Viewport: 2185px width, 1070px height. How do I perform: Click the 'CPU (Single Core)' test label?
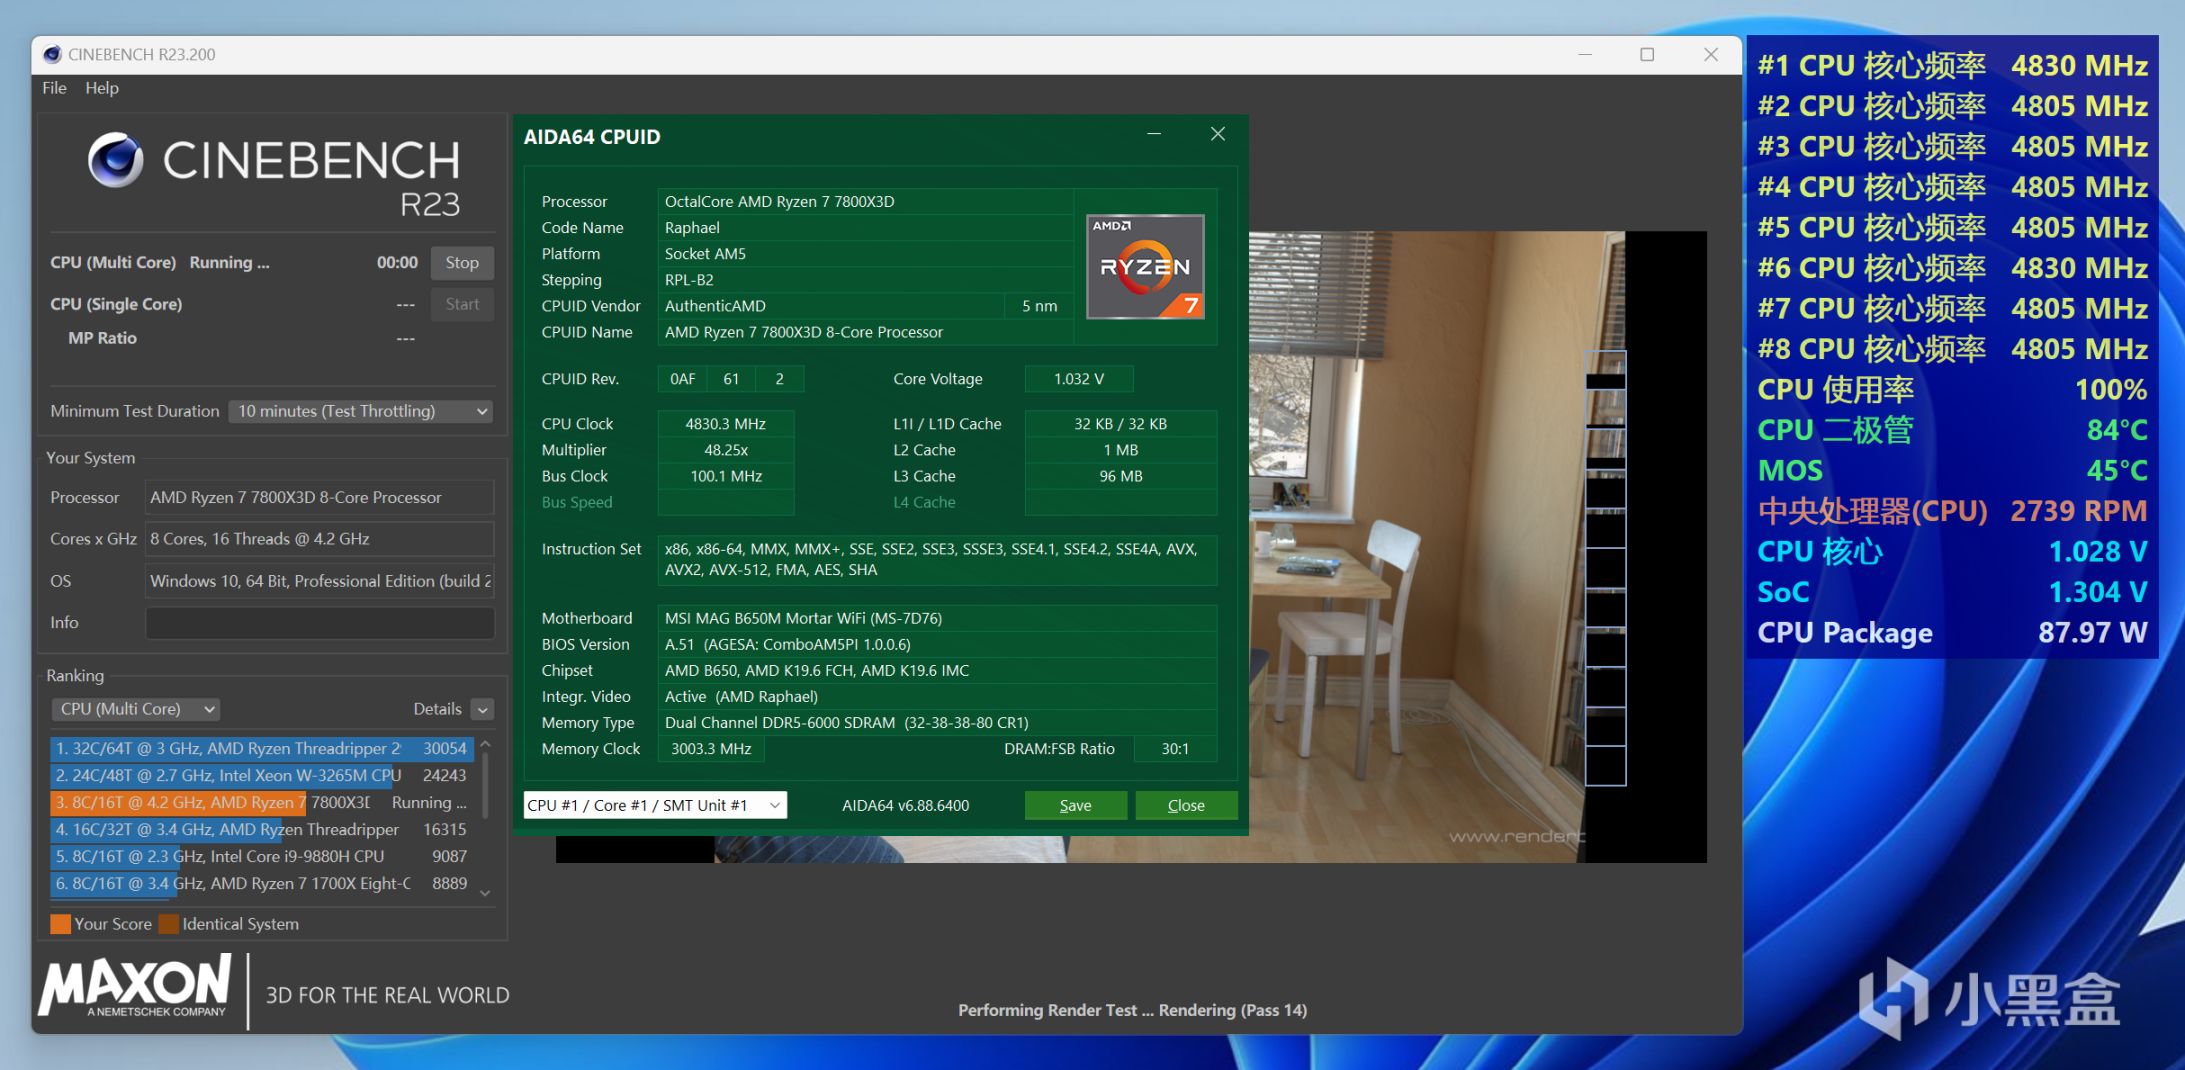116,304
